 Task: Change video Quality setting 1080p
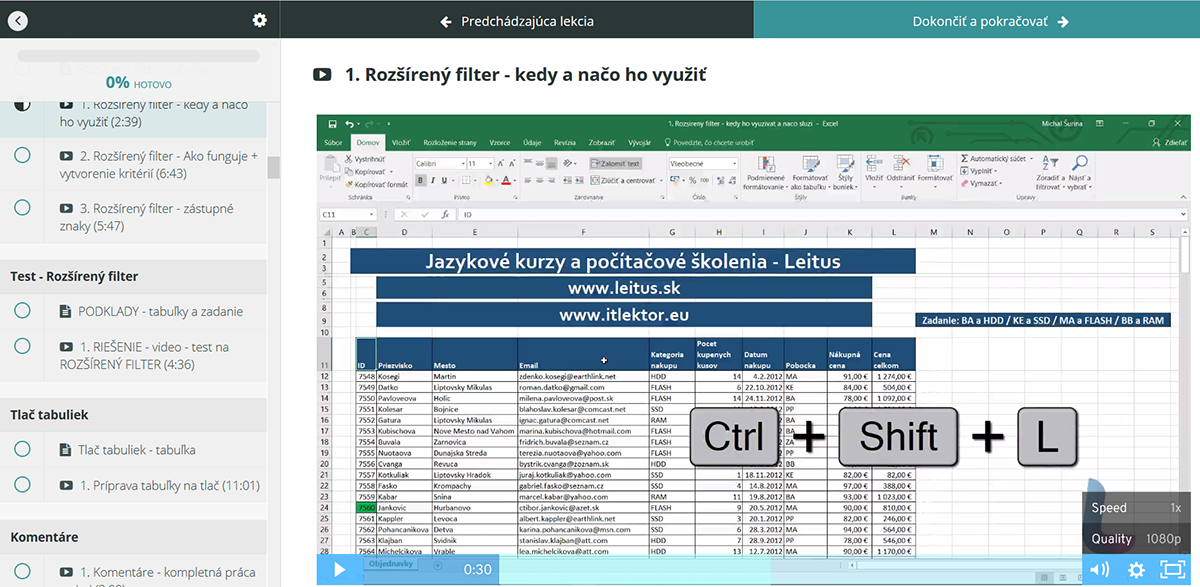(1136, 539)
